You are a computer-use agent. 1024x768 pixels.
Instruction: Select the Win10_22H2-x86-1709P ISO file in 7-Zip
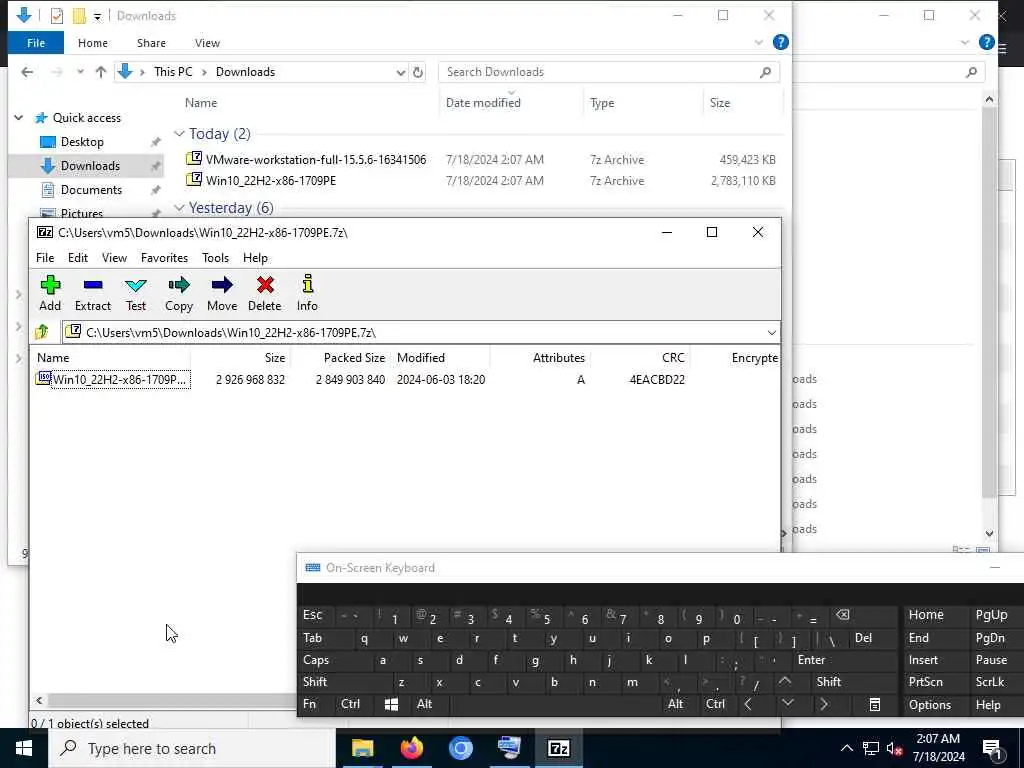coord(113,379)
